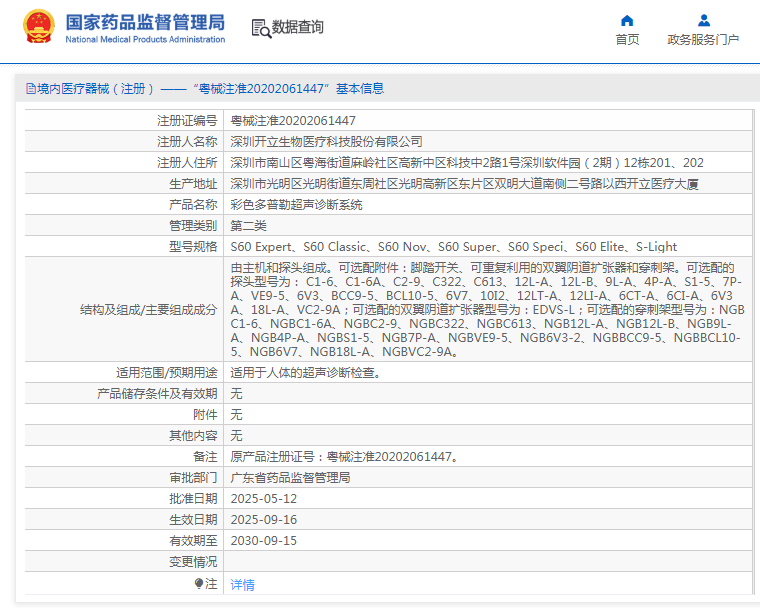Click 国家药品监督管理局 site title
The width and height of the screenshot is (760, 608).
(145, 22)
